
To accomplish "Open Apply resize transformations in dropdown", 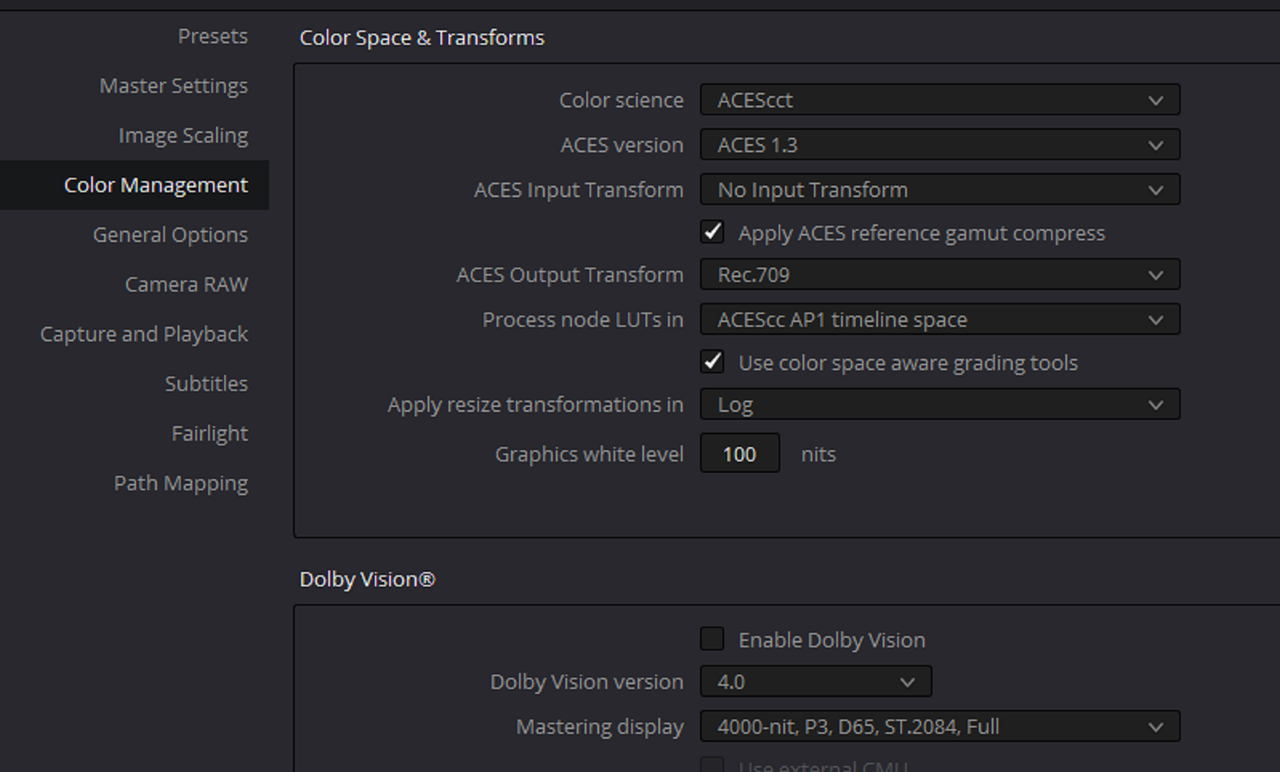I will 940,405.
